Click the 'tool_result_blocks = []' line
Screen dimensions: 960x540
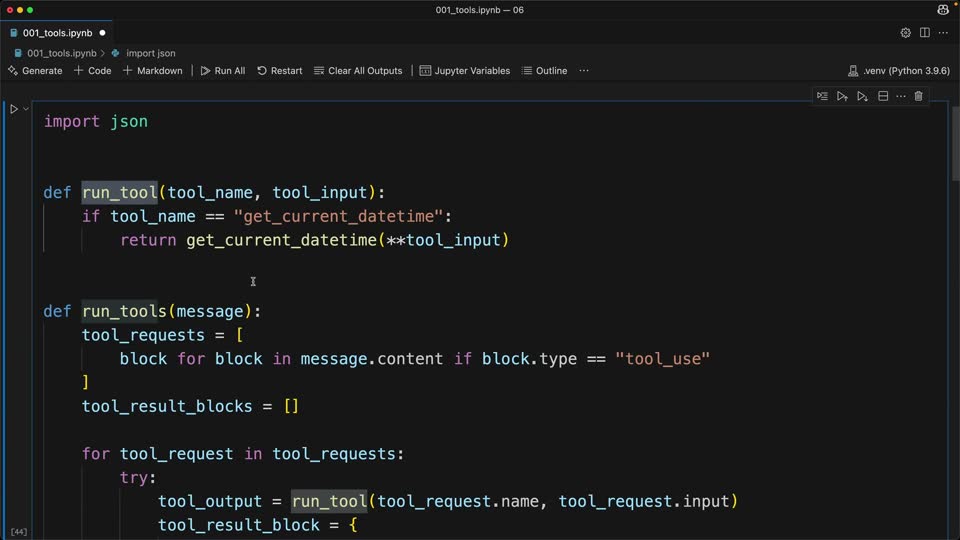pyautogui.click(x=190, y=407)
